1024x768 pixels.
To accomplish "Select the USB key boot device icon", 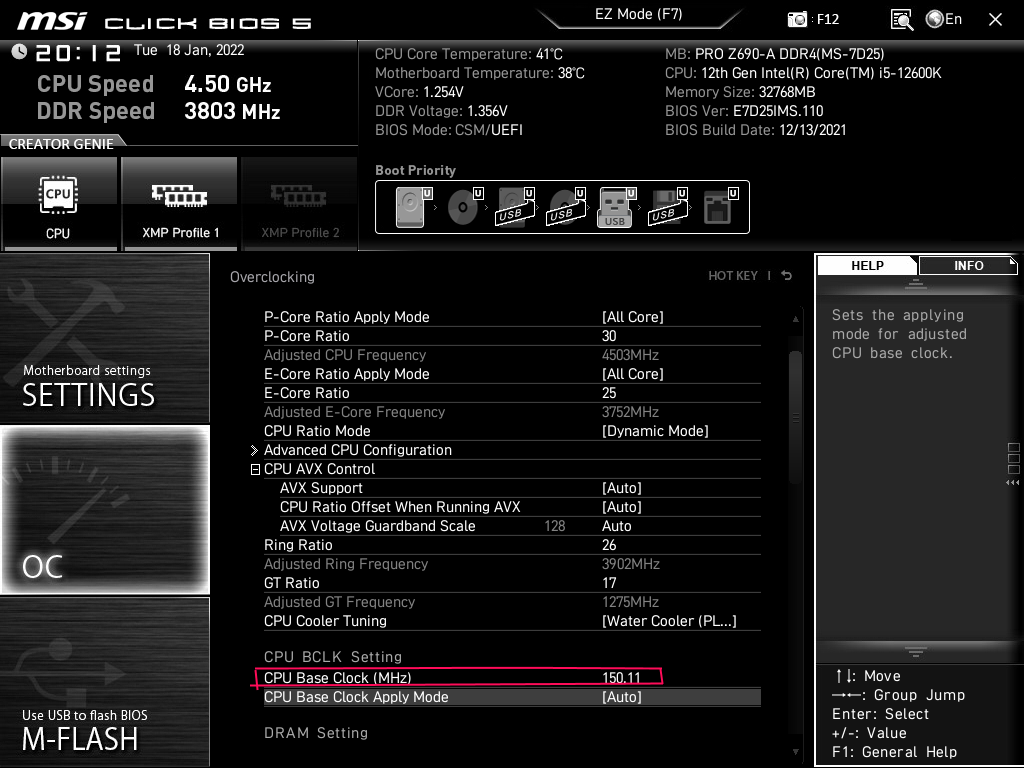I will tap(616, 207).
